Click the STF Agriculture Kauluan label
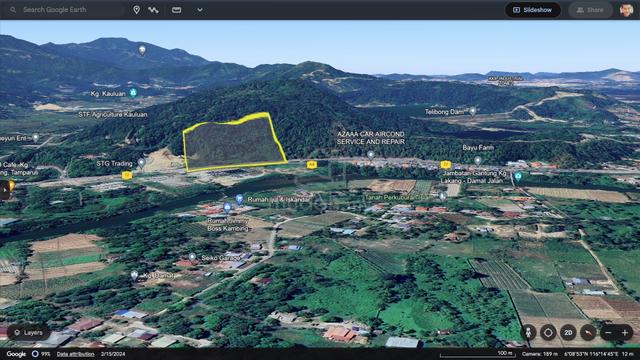This screenshot has width=640, height=360. [113, 115]
